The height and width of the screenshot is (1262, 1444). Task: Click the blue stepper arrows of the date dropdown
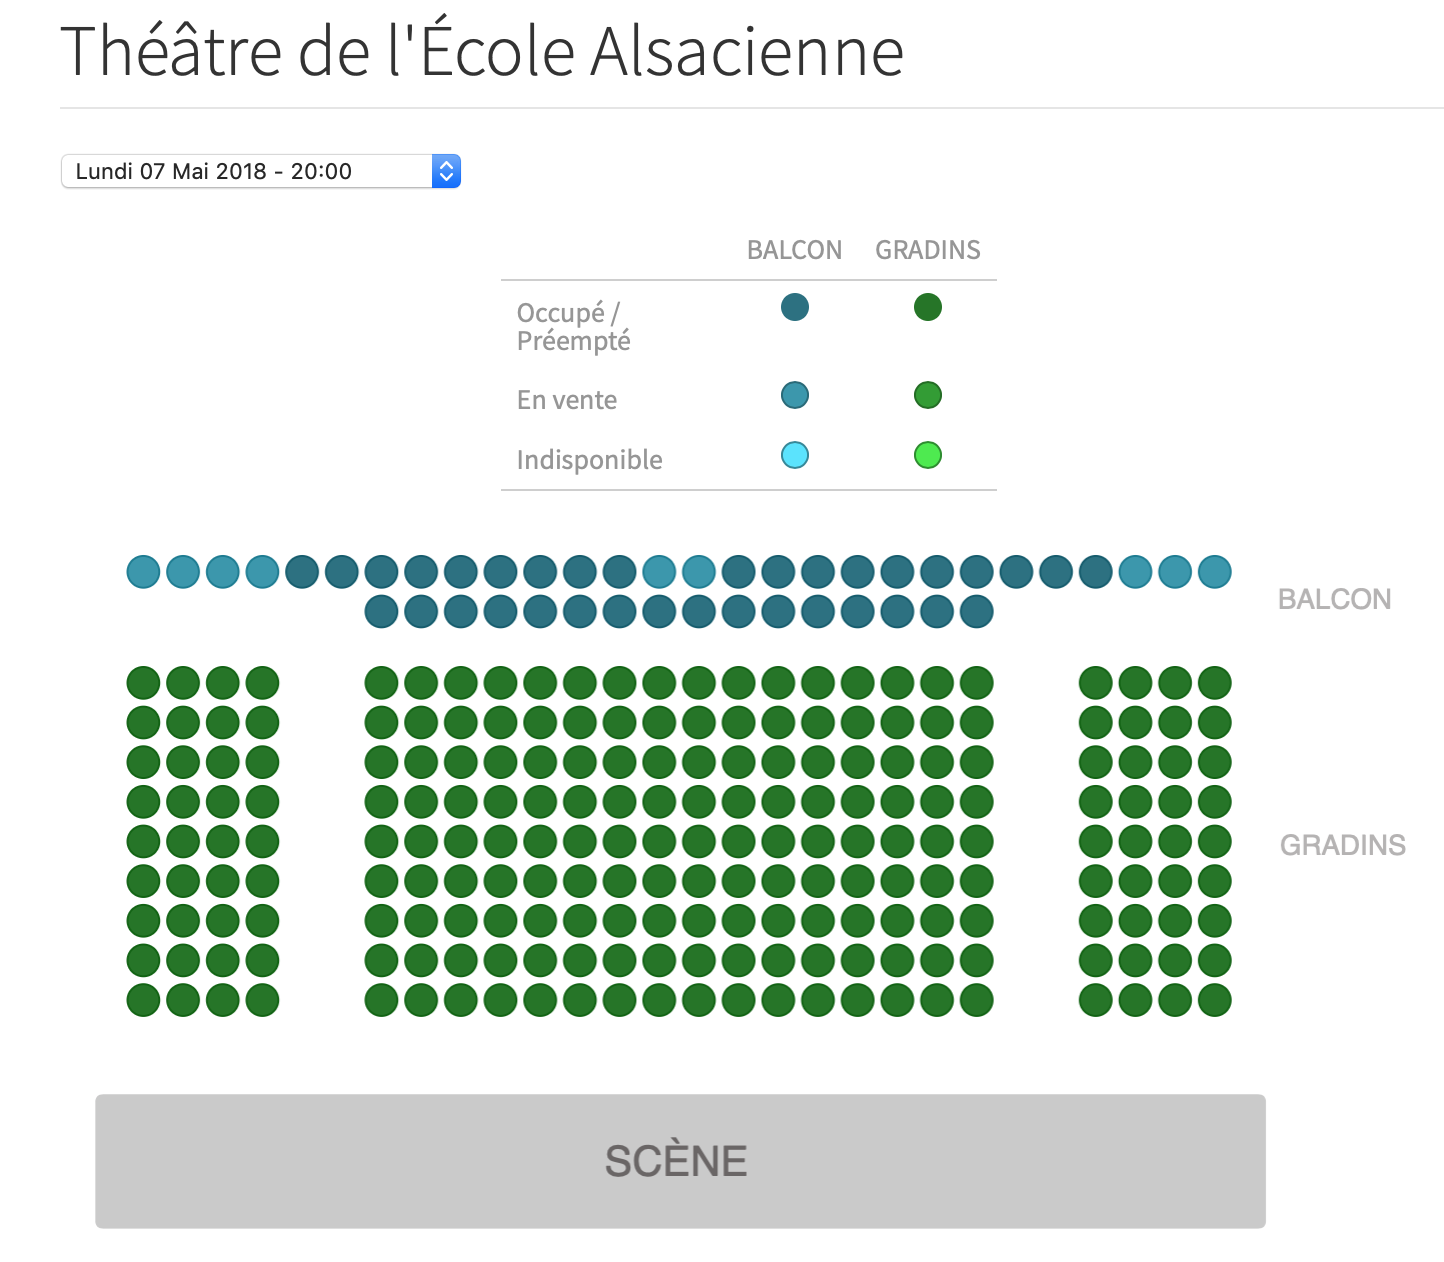(x=446, y=171)
